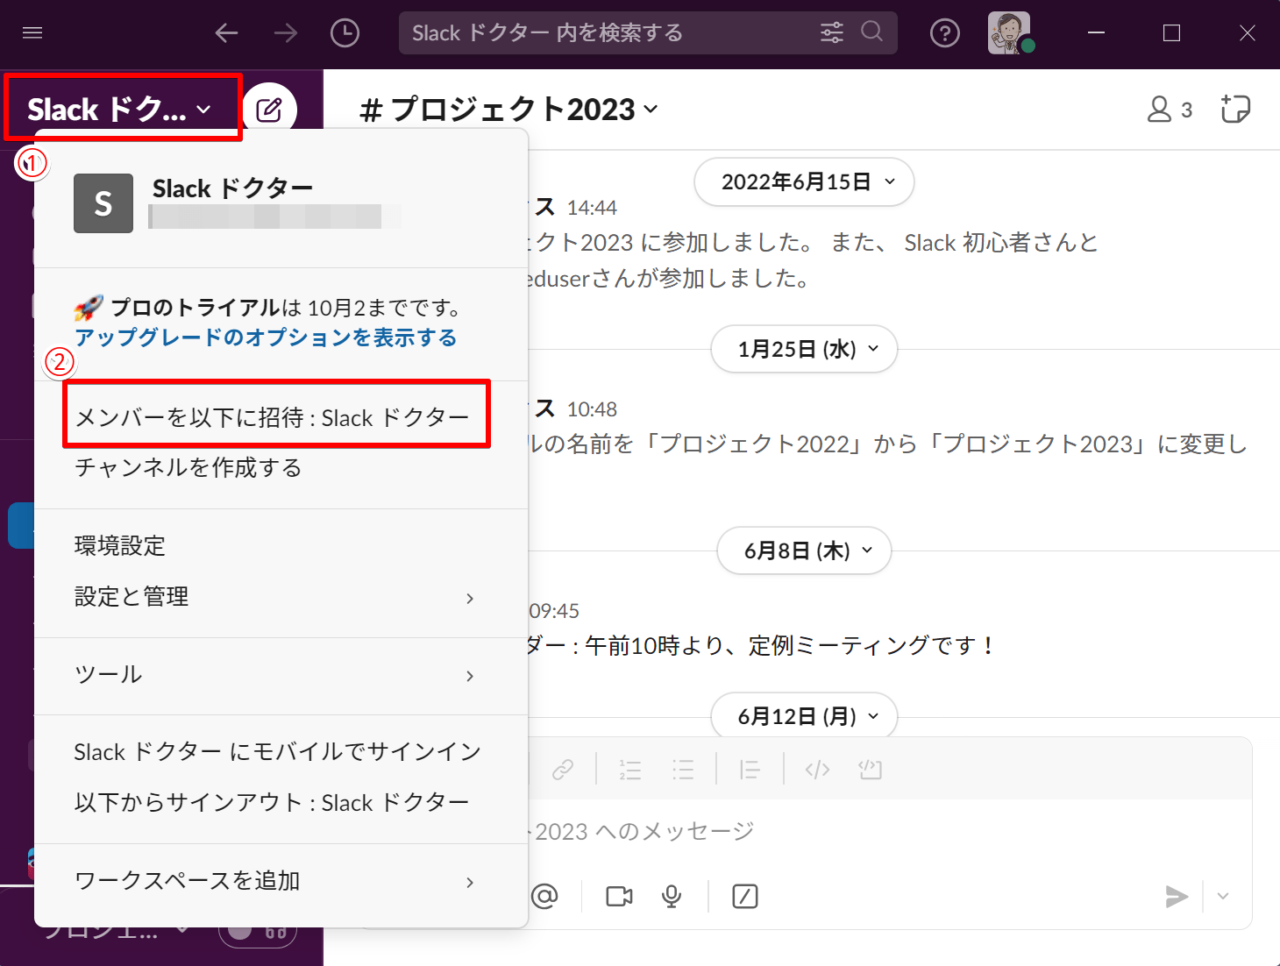Toggle huddle headphones switch
Screen dimensions: 1280x966
[x=256, y=931]
